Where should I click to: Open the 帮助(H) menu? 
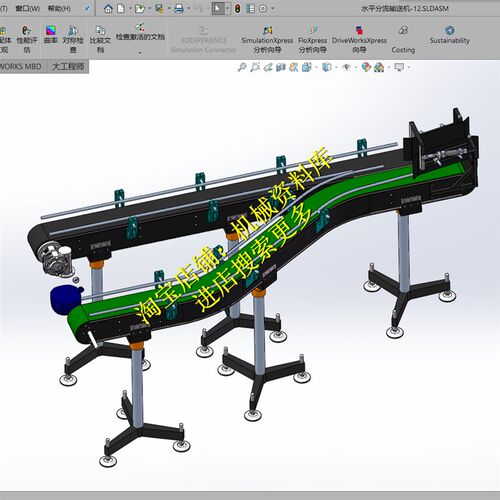[x=59, y=8]
